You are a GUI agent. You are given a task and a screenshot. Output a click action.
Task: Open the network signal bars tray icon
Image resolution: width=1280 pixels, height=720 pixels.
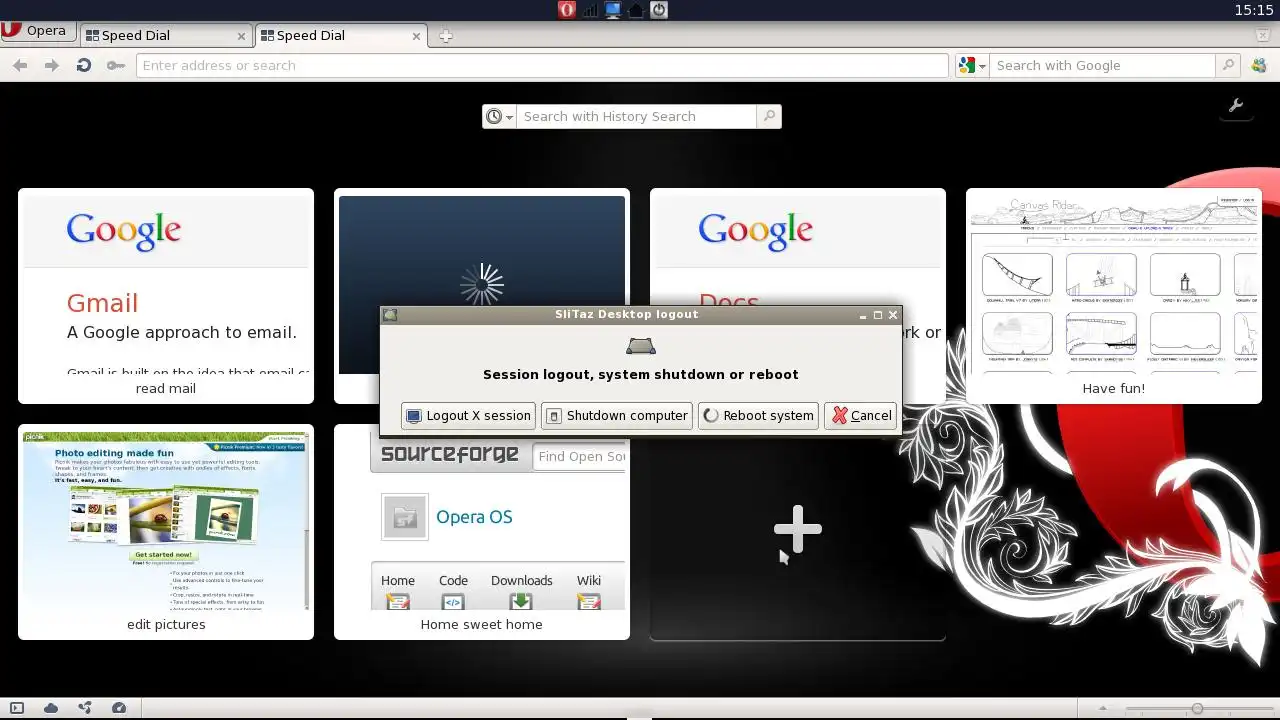[x=590, y=10]
